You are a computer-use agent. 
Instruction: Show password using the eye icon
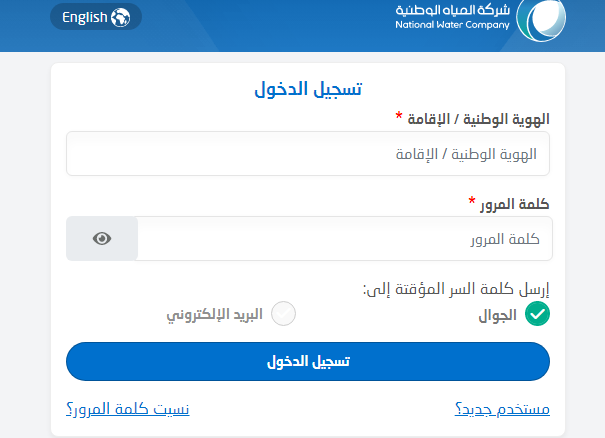[x=102, y=238]
